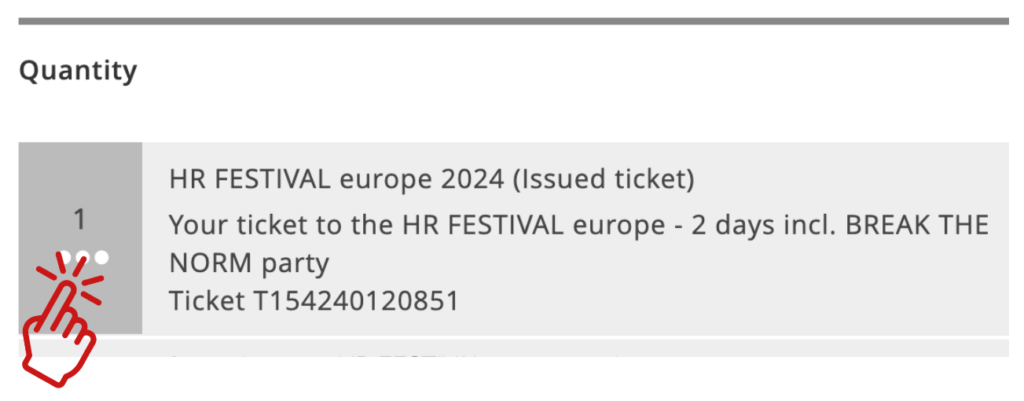This screenshot has height=401, width=1024.
Task: Click the (Issued ticket) status label
Action: 603,180
